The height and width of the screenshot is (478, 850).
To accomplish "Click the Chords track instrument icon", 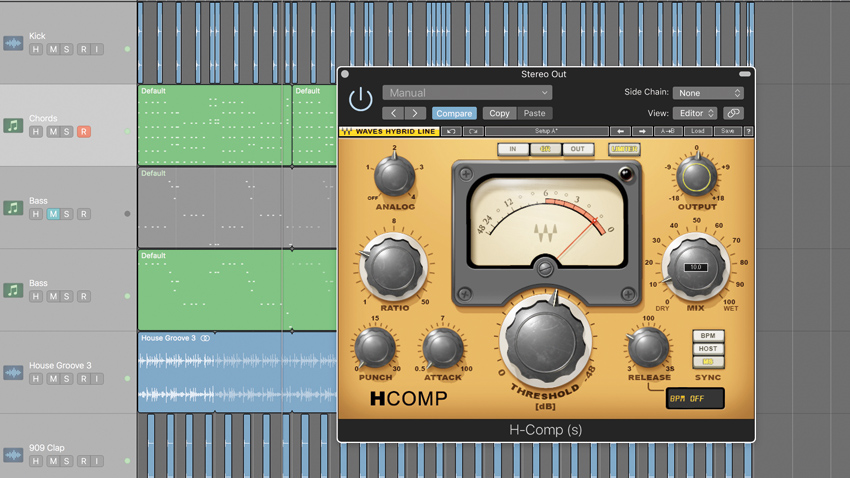I will tap(13, 125).
